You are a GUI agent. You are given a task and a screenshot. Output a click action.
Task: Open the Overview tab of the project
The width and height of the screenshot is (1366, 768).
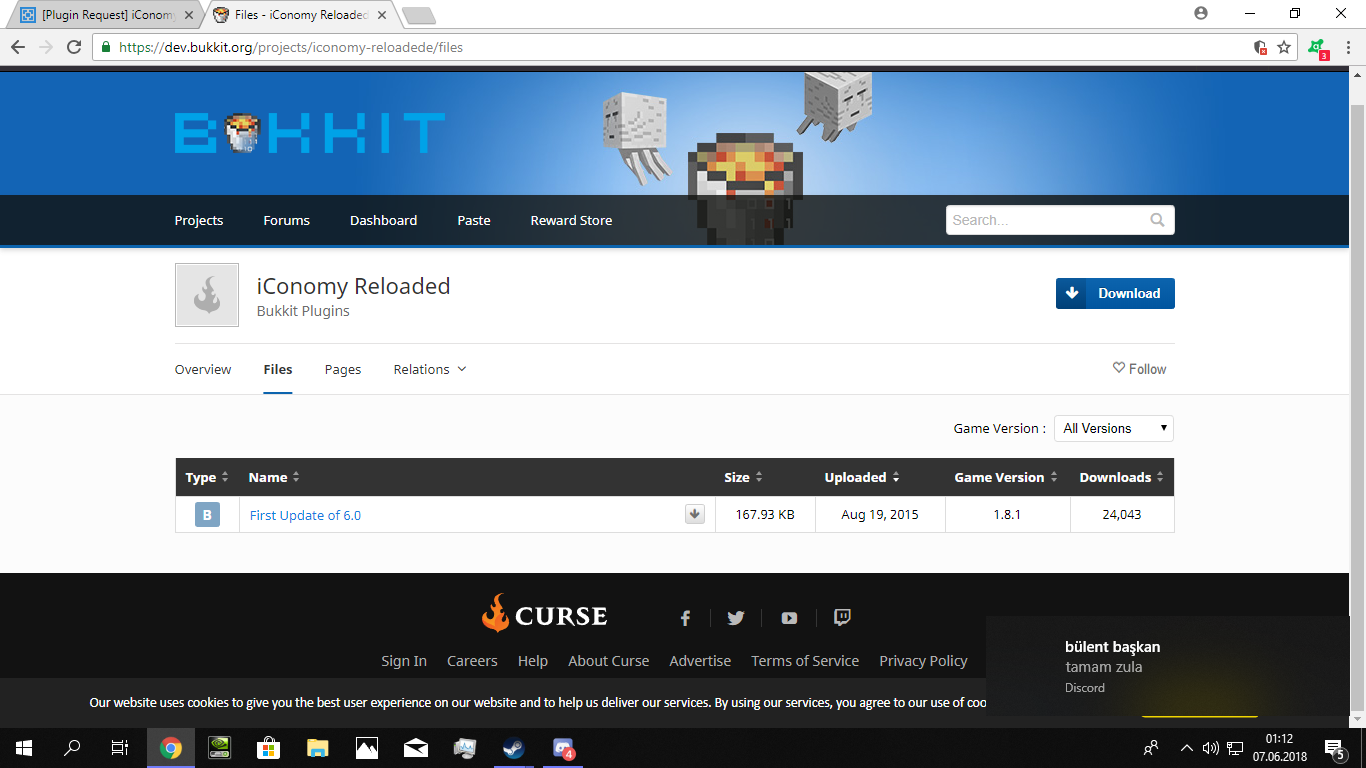pyautogui.click(x=203, y=369)
